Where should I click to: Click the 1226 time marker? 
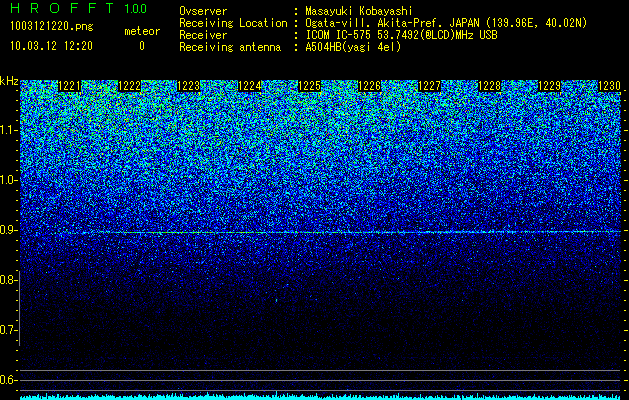click(369, 86)
